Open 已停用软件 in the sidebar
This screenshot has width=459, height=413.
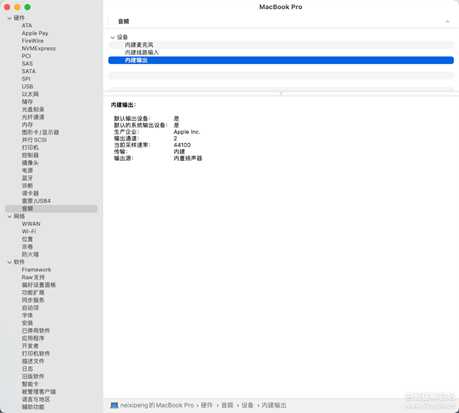36,331
